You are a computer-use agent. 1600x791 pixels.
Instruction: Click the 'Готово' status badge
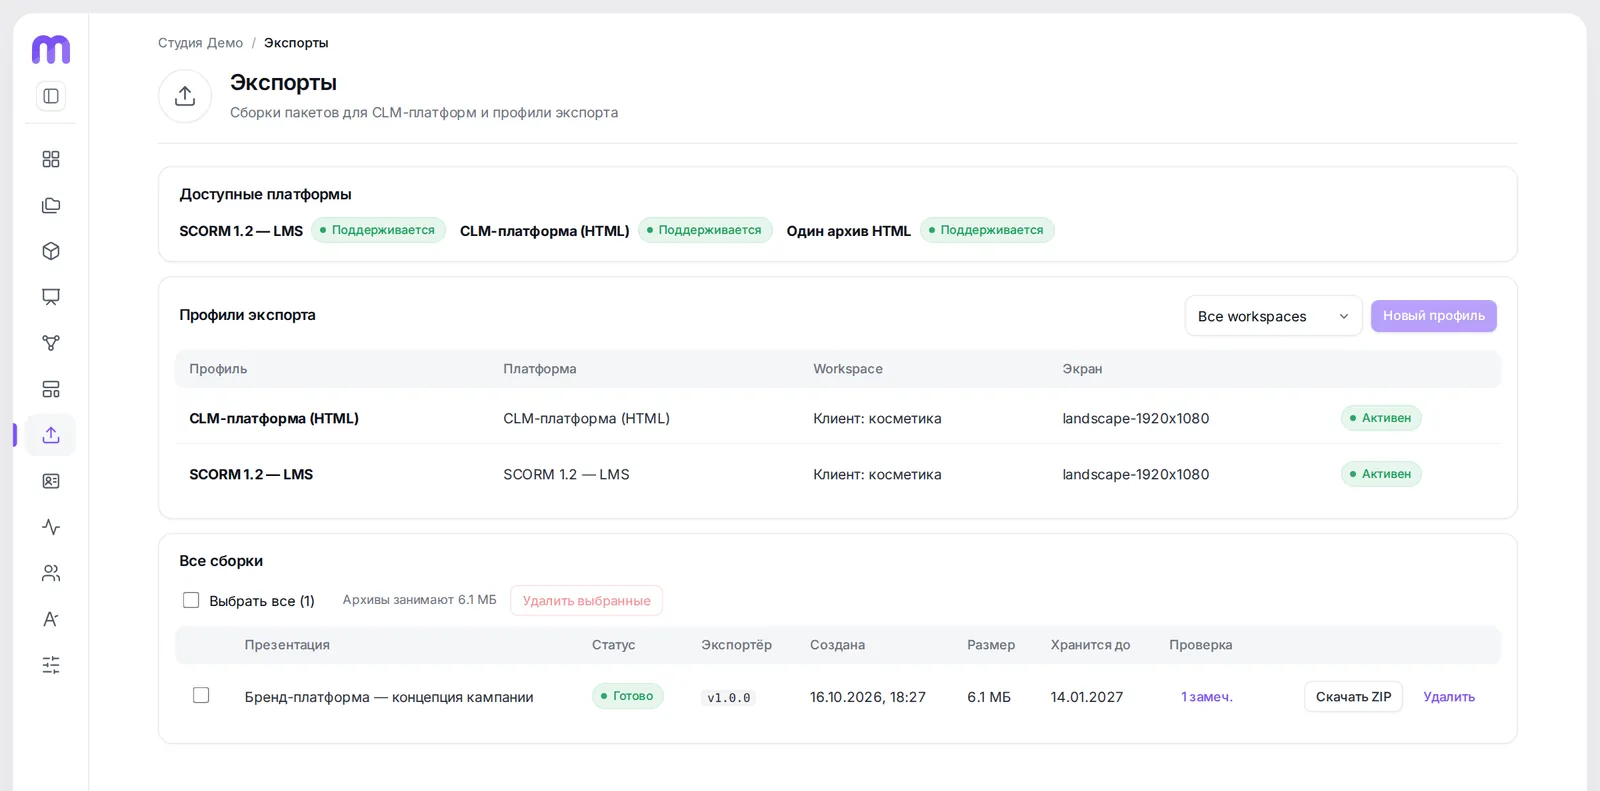(628, 696)
